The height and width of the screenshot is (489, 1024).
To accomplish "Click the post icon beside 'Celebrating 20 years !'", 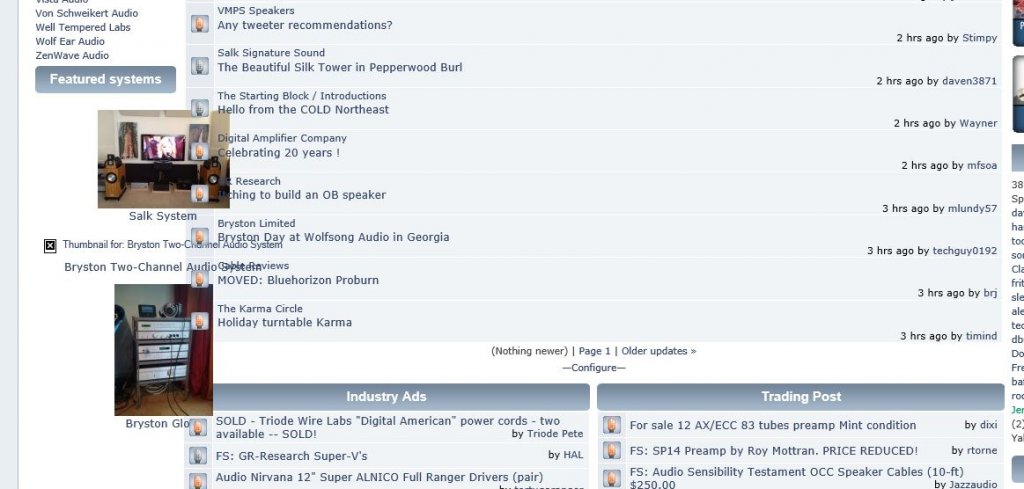I will (200, 151).
